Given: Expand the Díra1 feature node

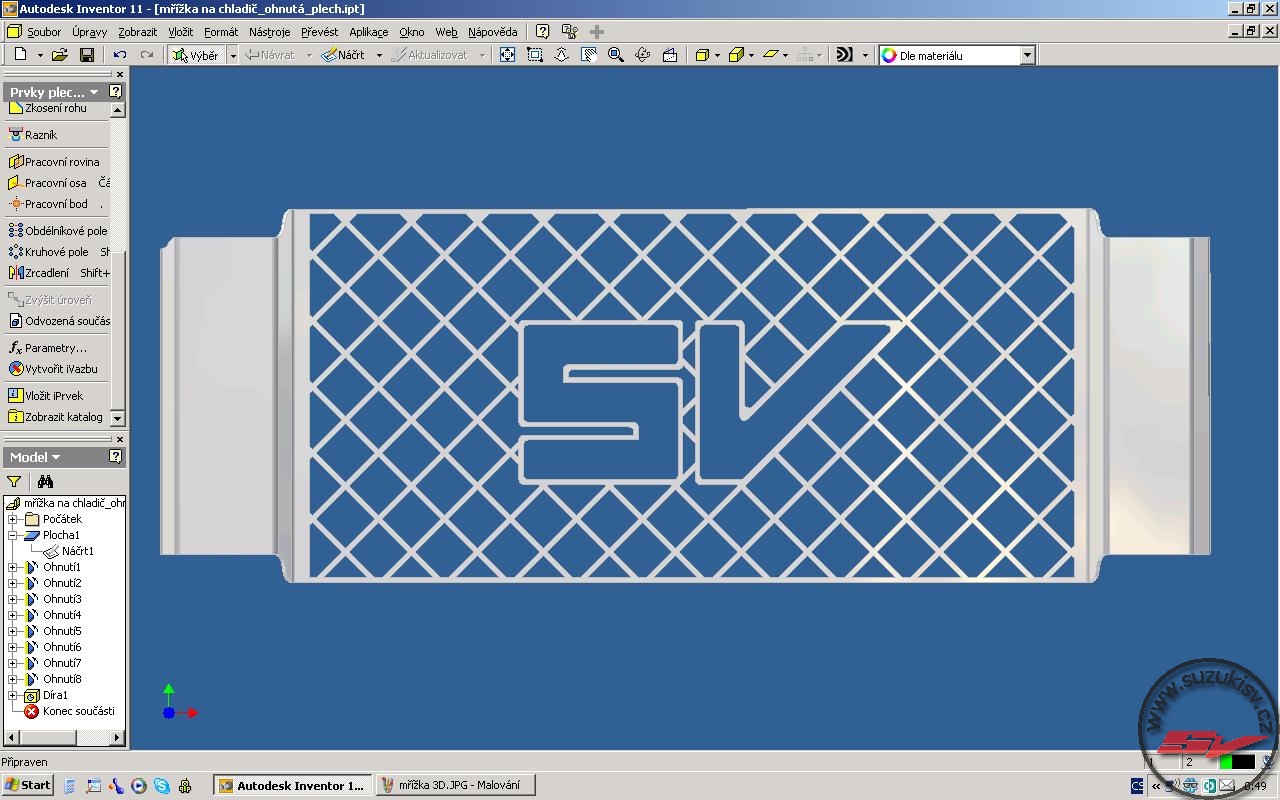Looking at the screenshot, I should click(13, 695).
